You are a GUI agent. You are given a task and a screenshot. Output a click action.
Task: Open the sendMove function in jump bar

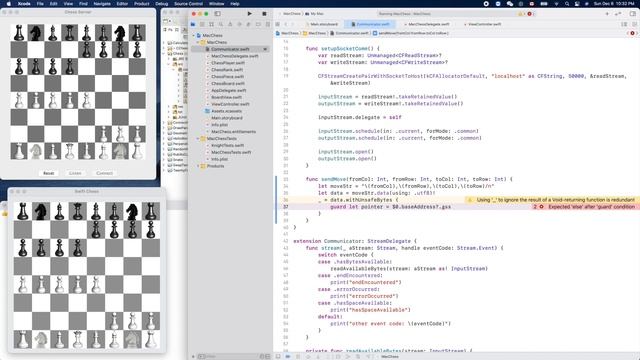(411, 33)
